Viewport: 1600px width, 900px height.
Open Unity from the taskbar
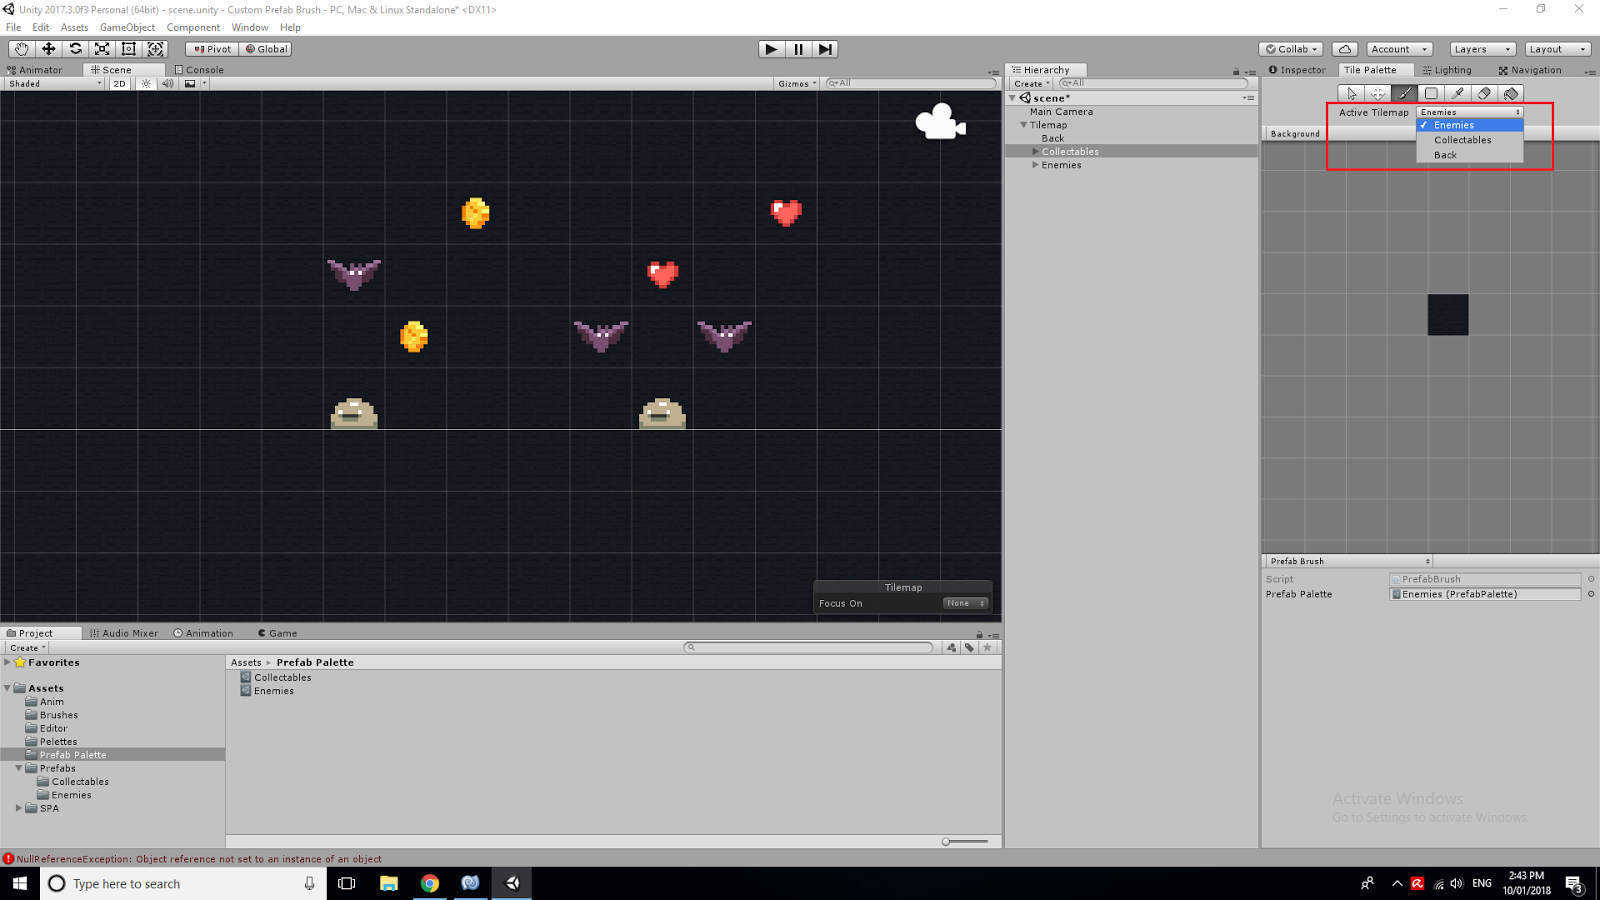coord(512,883)
